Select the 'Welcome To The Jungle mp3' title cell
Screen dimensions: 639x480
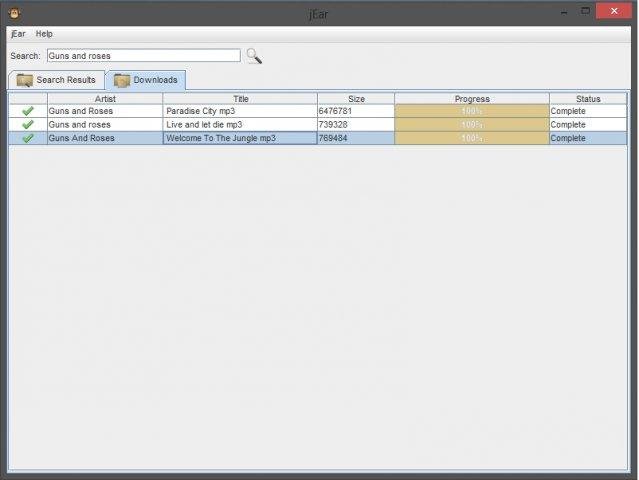240,138
